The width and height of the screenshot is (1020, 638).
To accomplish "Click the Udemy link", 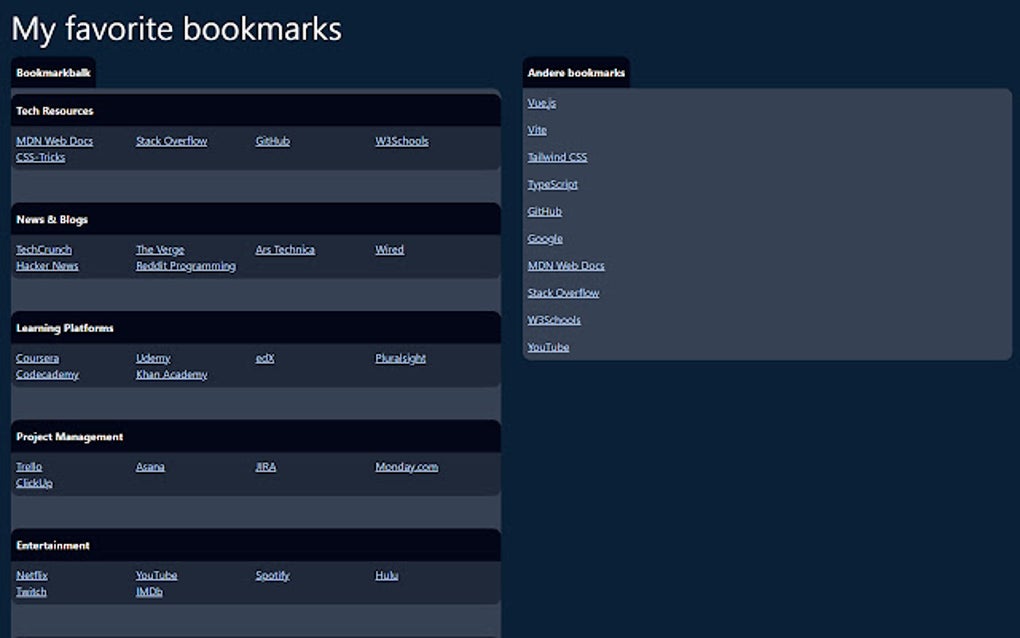I will pos(153,358).
